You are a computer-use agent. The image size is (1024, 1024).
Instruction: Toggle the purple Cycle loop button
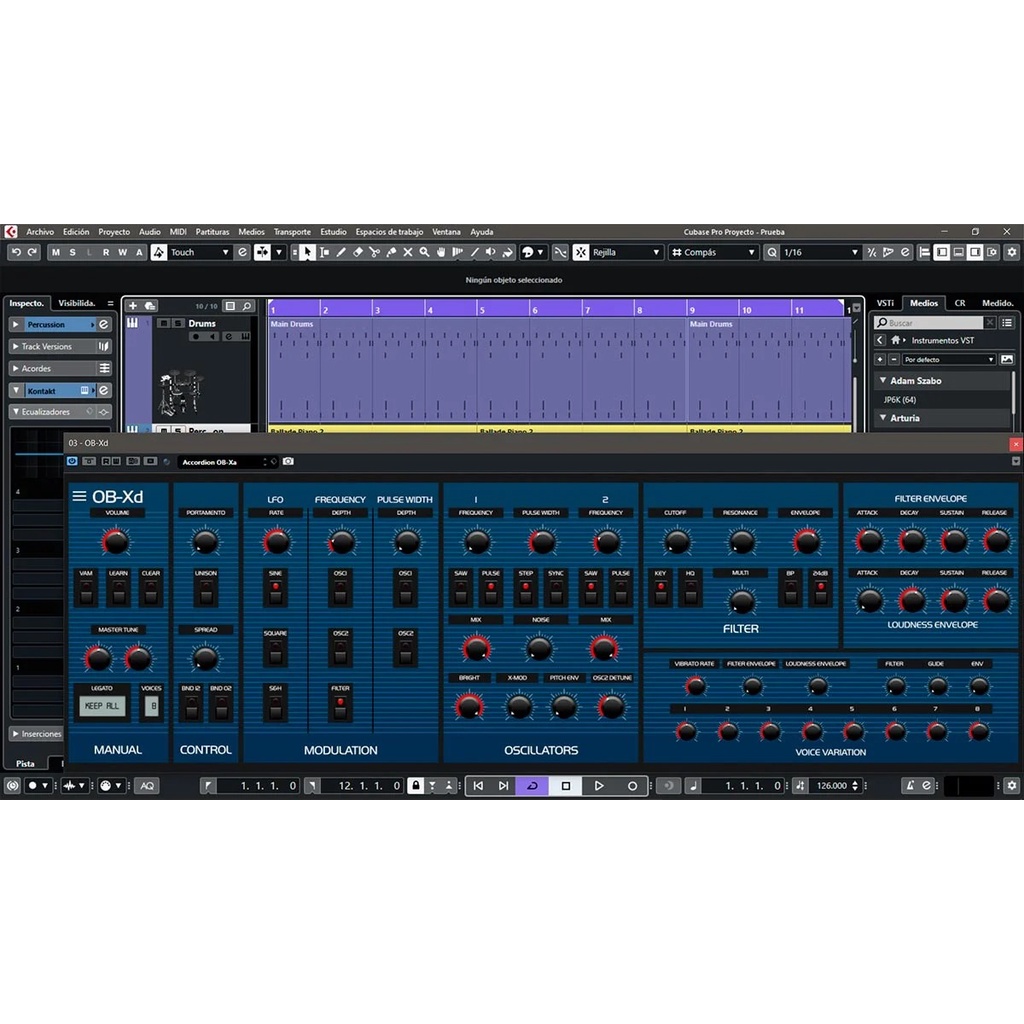[x=532, y=786]
